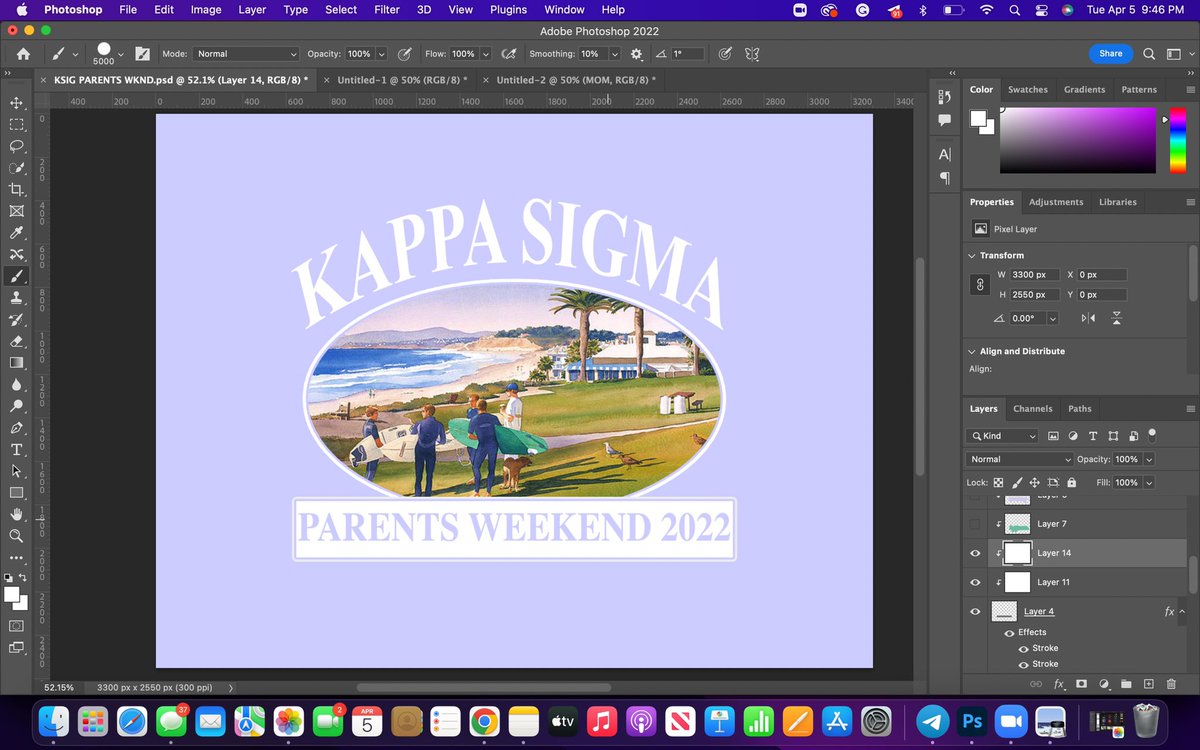
Task: Toggle pressure for opacity
Action: pos(404,54)
